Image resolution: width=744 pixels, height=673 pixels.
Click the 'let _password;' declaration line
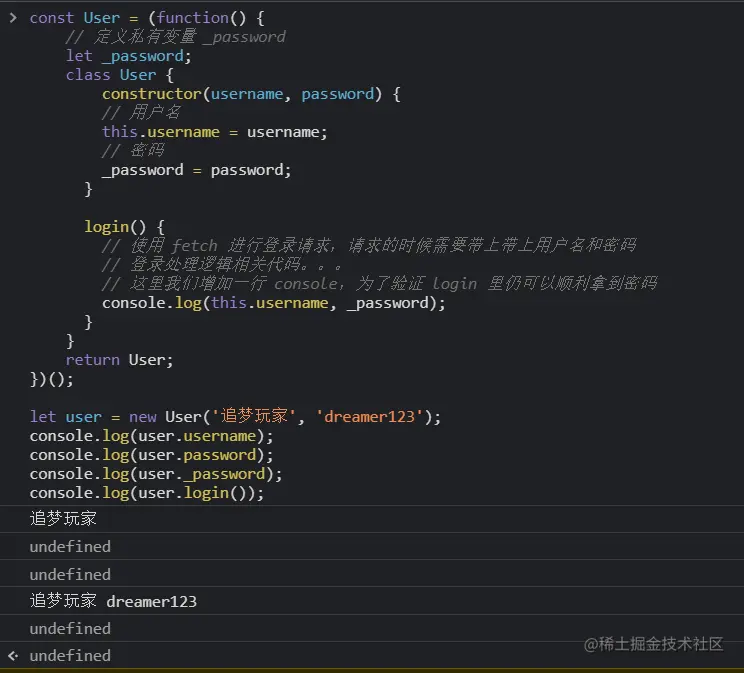click(129, 56)
